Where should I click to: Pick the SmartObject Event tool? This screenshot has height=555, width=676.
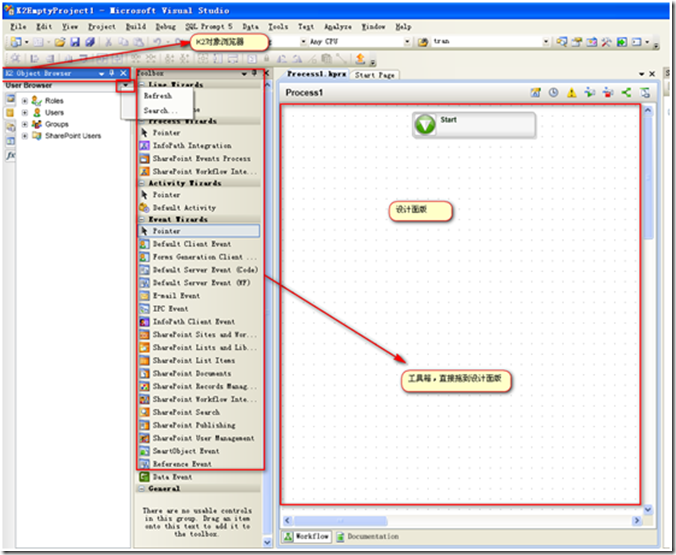[x=186, y=451]
